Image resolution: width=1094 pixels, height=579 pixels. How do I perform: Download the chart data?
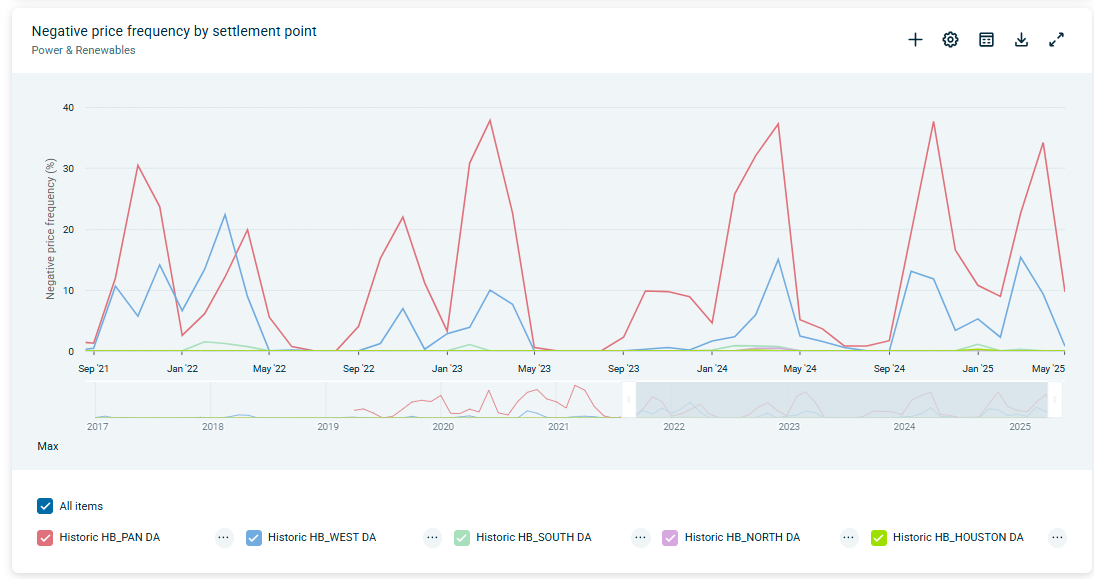point(1021,40)
